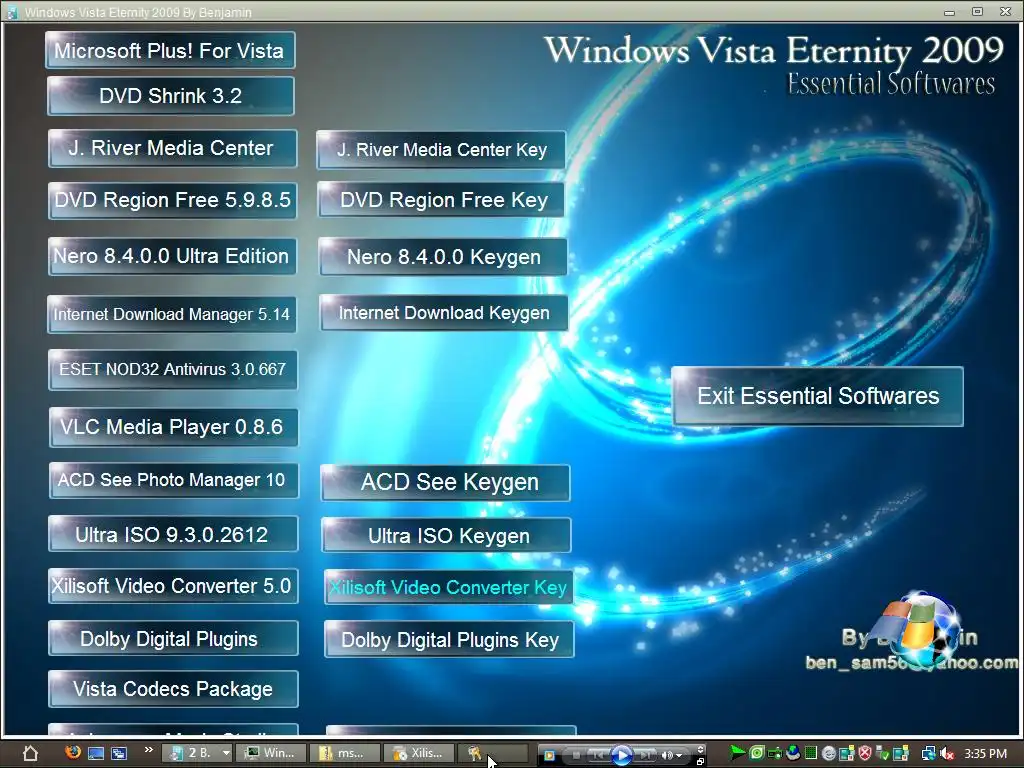Click the 3:35 PM clock
The width and height of the screenshot is (1024, 768).
click(985, 754)
